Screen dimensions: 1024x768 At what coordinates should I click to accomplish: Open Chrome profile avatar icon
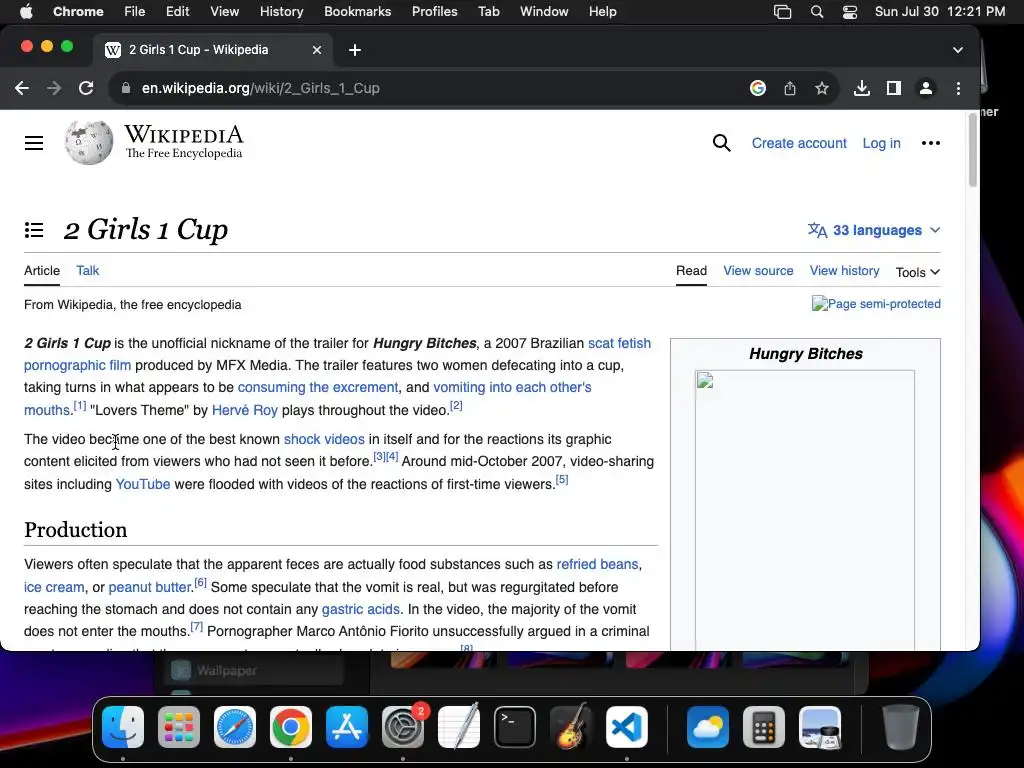point(925,88)
